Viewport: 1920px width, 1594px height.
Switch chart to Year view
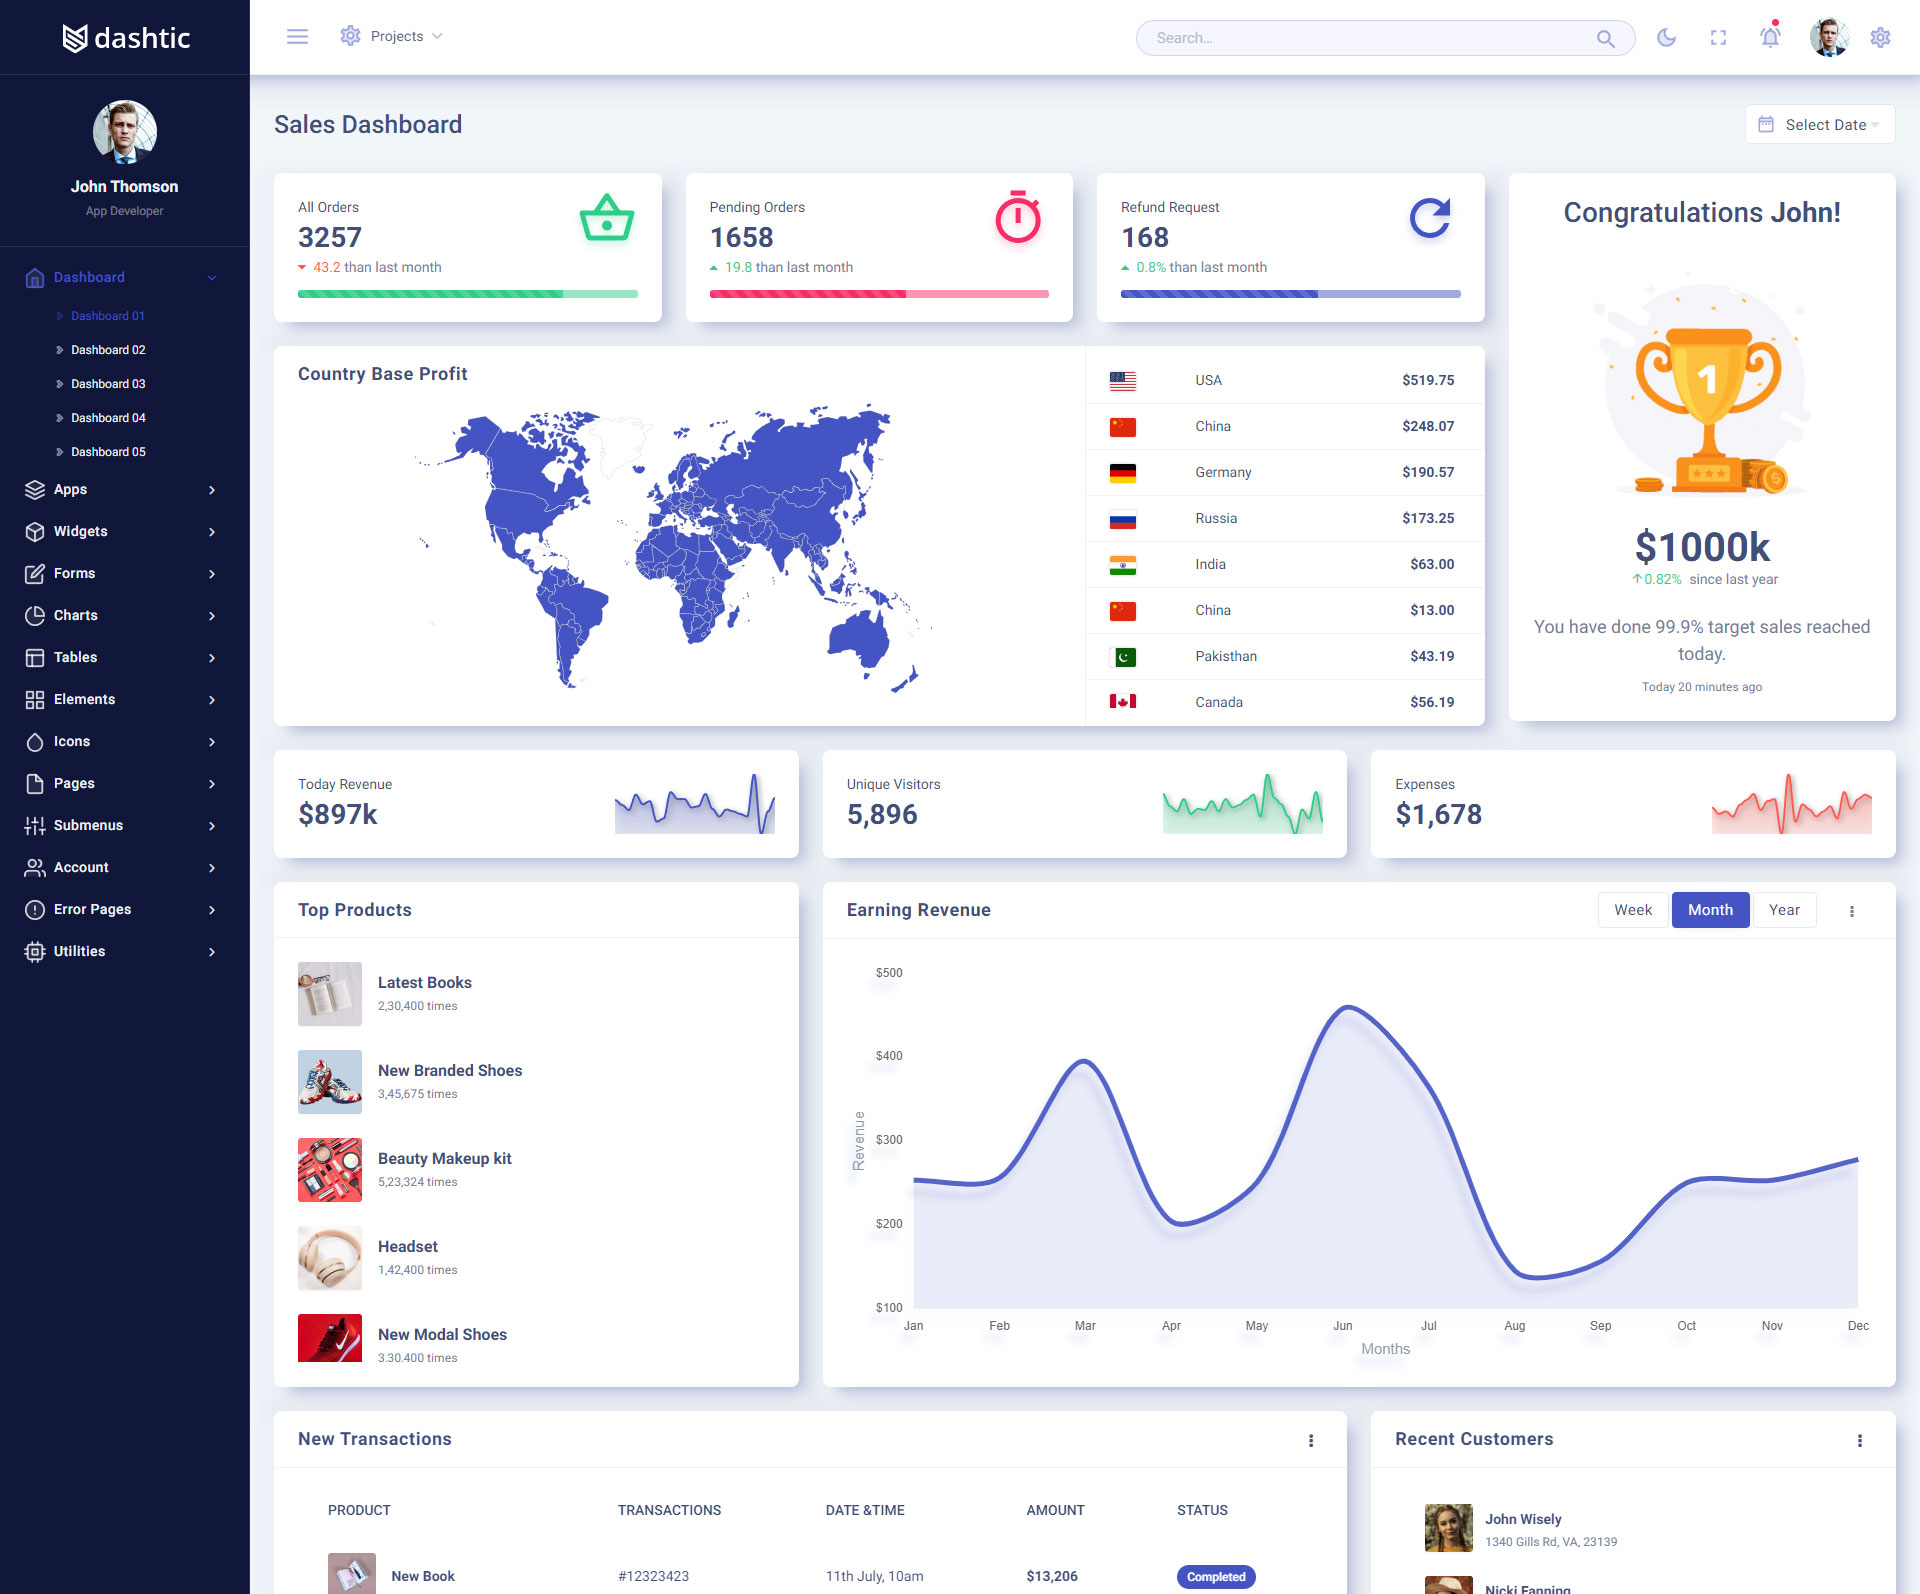point(1784,910)
